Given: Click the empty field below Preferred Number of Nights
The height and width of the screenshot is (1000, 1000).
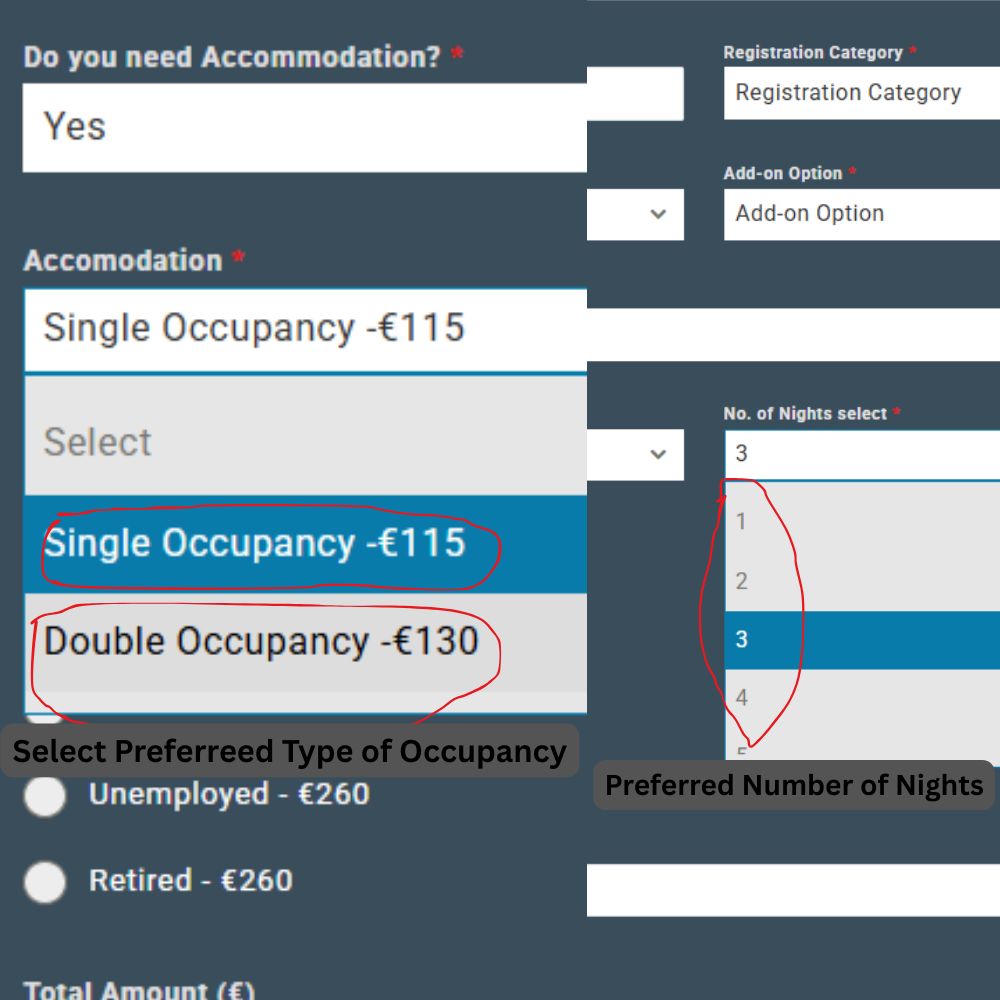Looking at the screenshot, I should coord(792,890).
